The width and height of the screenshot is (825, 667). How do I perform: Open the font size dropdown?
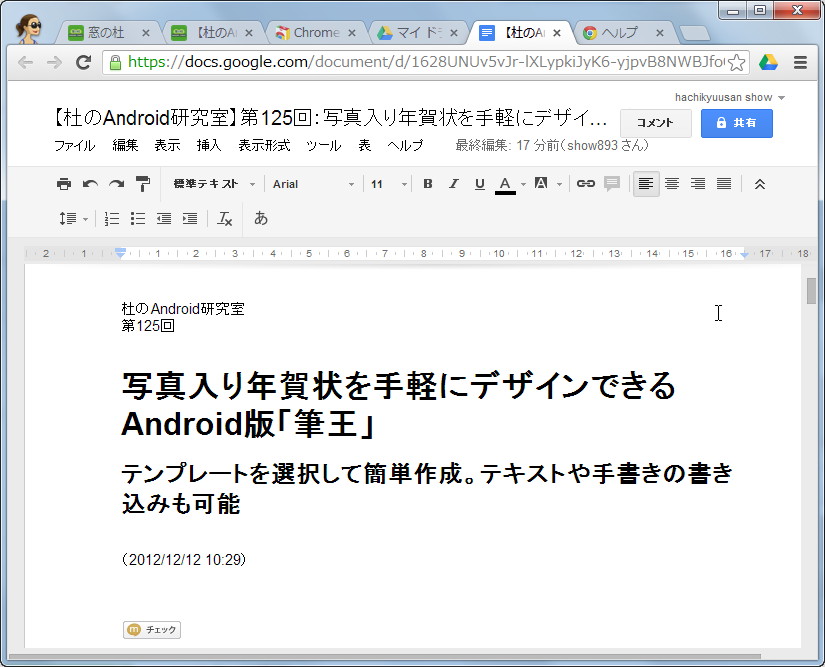click(378, 184)
